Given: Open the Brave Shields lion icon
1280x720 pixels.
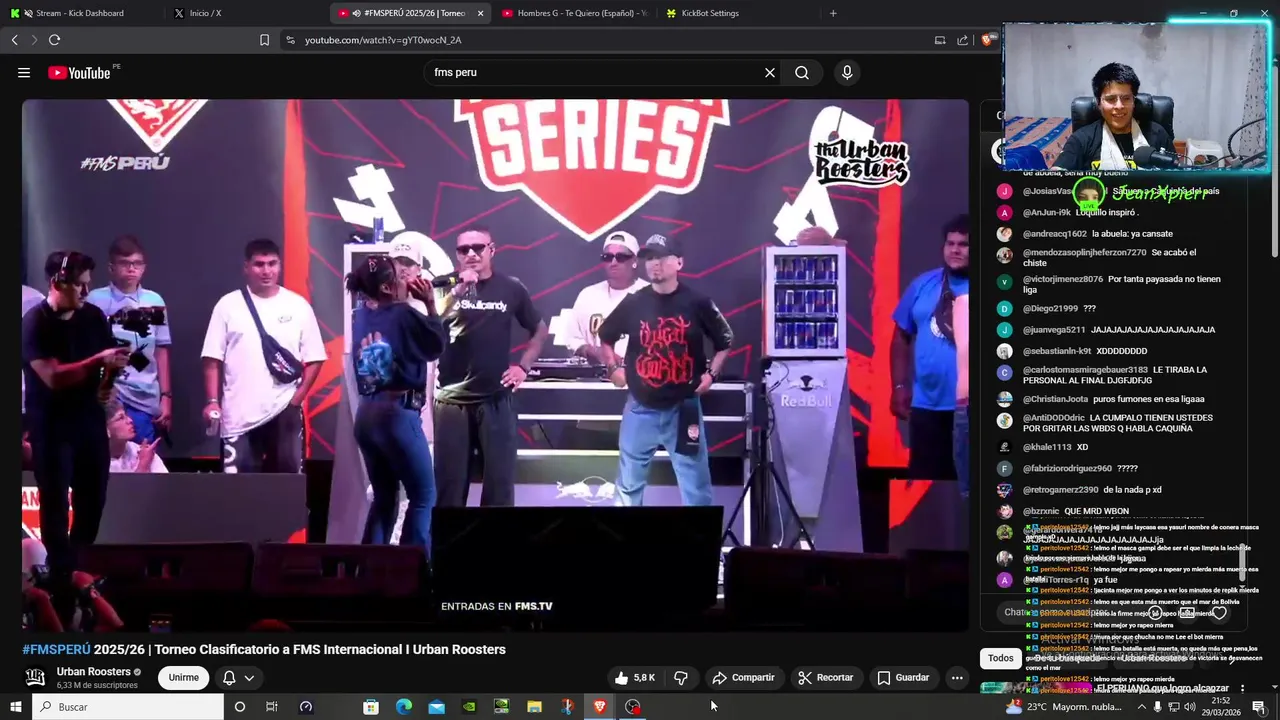Looking at the screenshot, I should 987,40.
